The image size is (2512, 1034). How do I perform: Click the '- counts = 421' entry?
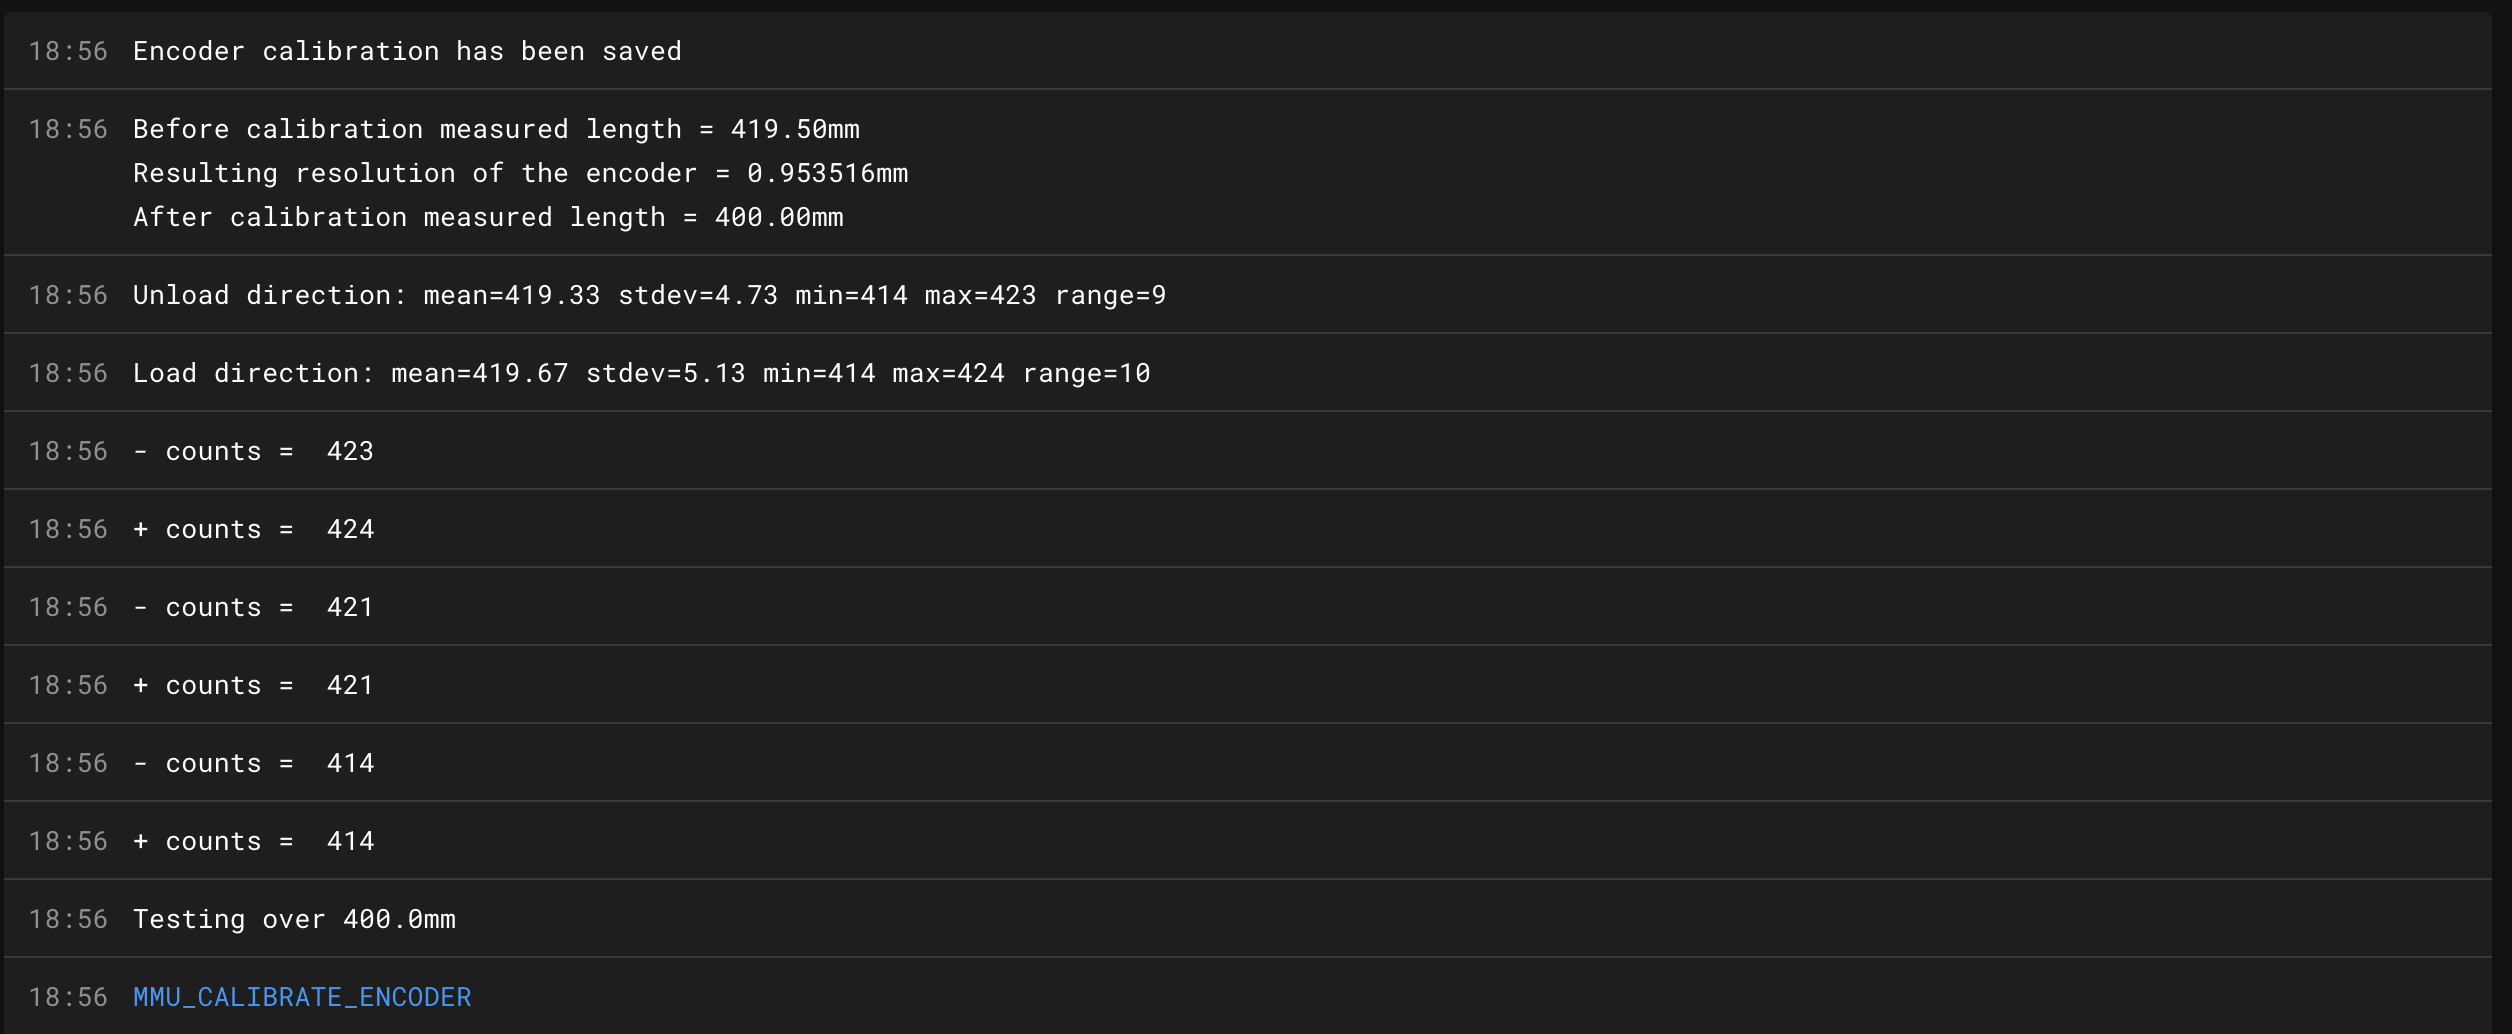click(x=253, y=607)
